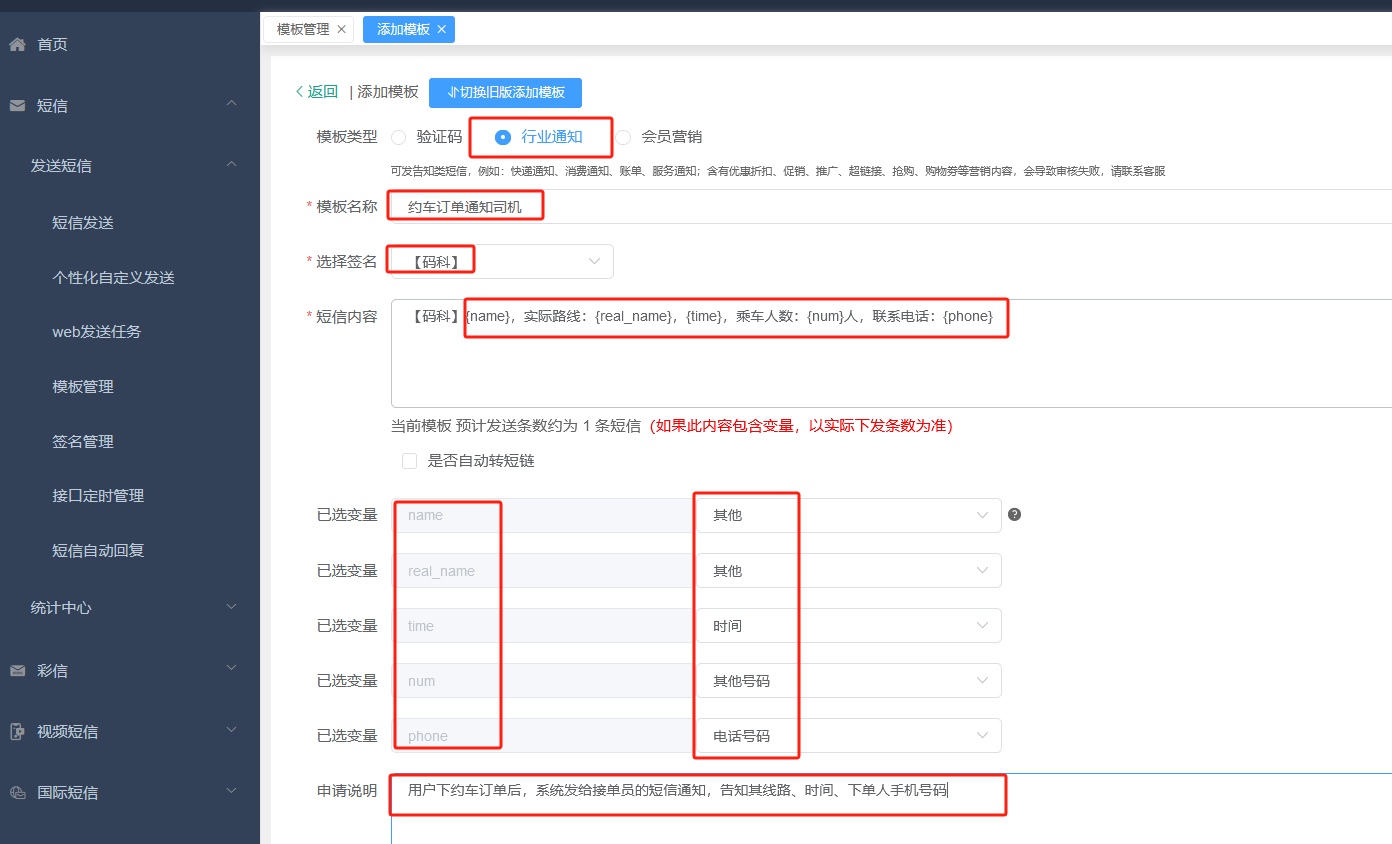Open the 电话号码 dropdown for variable phone

coord(849,736)
